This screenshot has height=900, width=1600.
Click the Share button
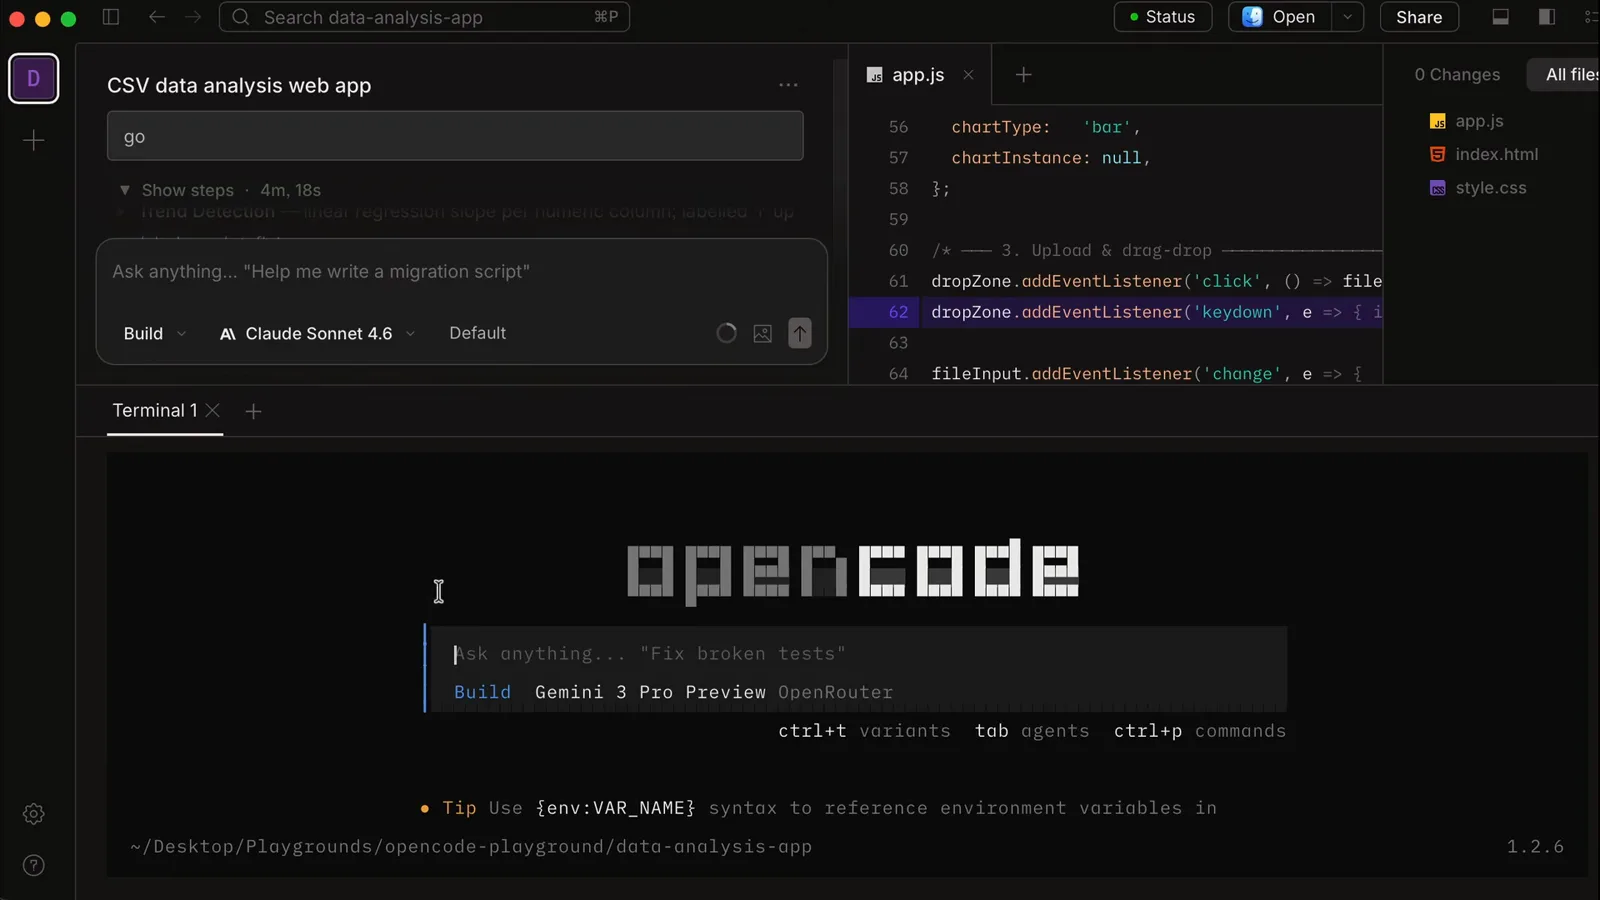(x=1419, y=17)
